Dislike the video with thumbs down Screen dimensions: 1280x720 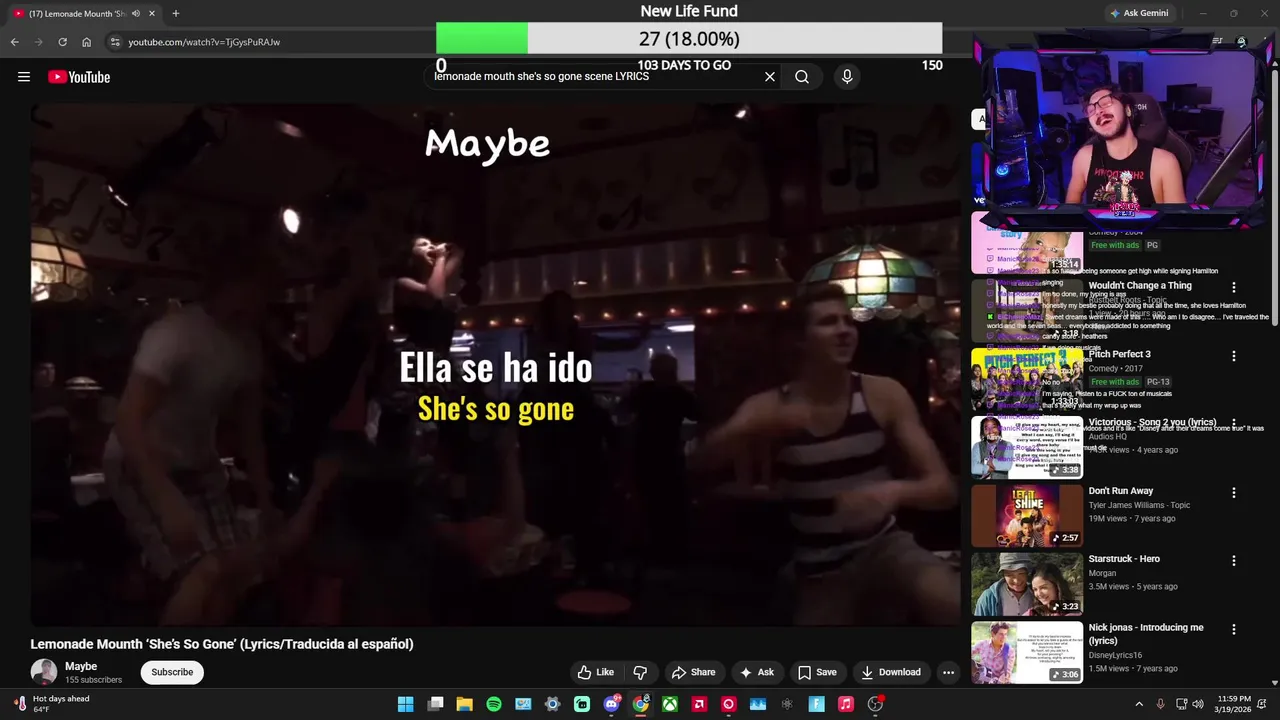(640, 672)
